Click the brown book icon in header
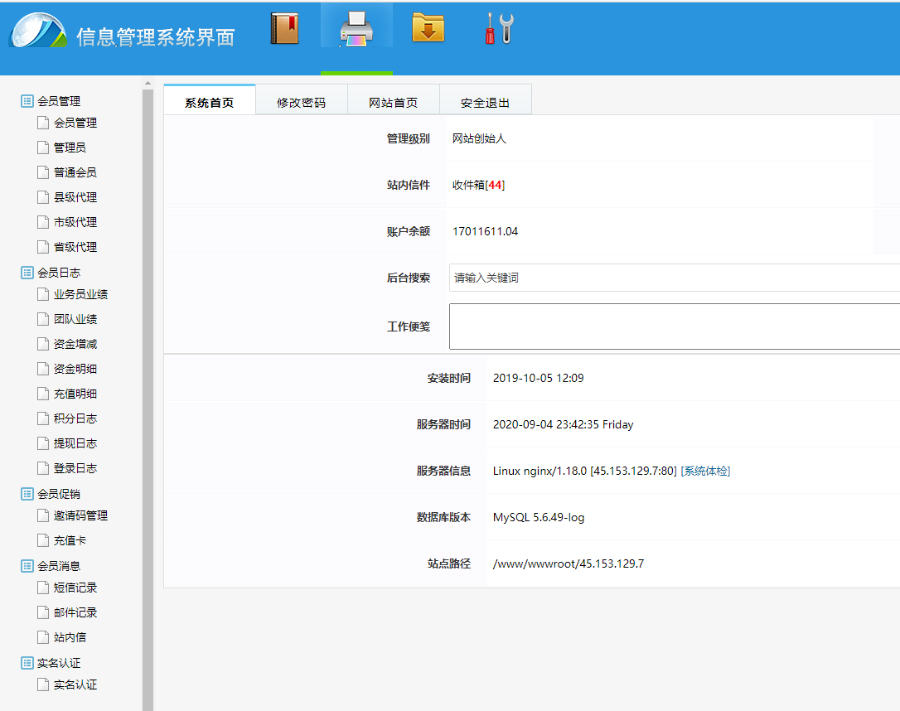Viewport: 900px width, 711px height. (285, 29)
